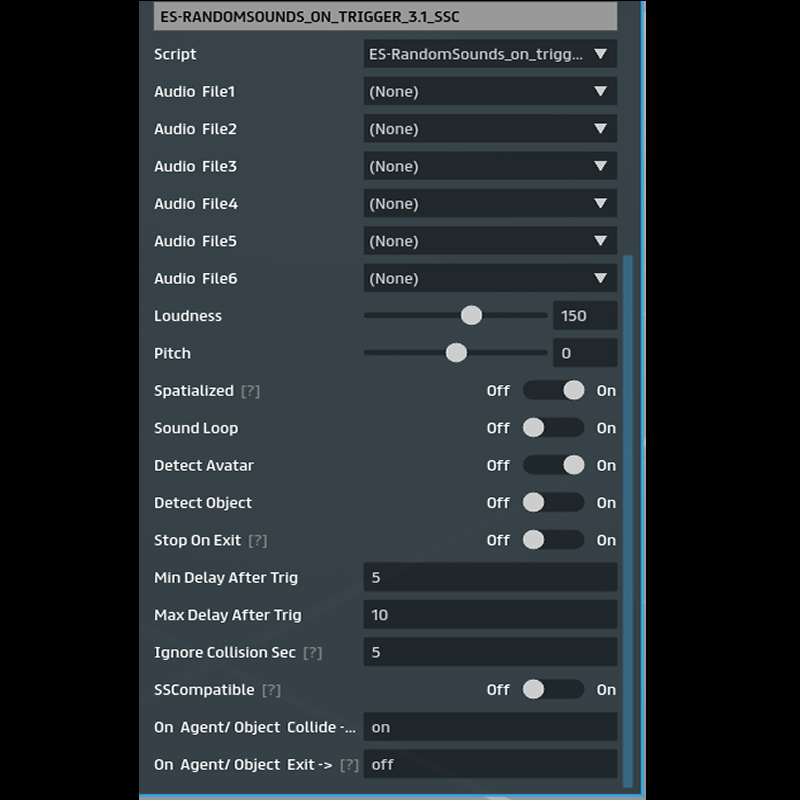Click the Pitch slider handle
The height and width of the screenshot is (800, 800).
(456, 353)
